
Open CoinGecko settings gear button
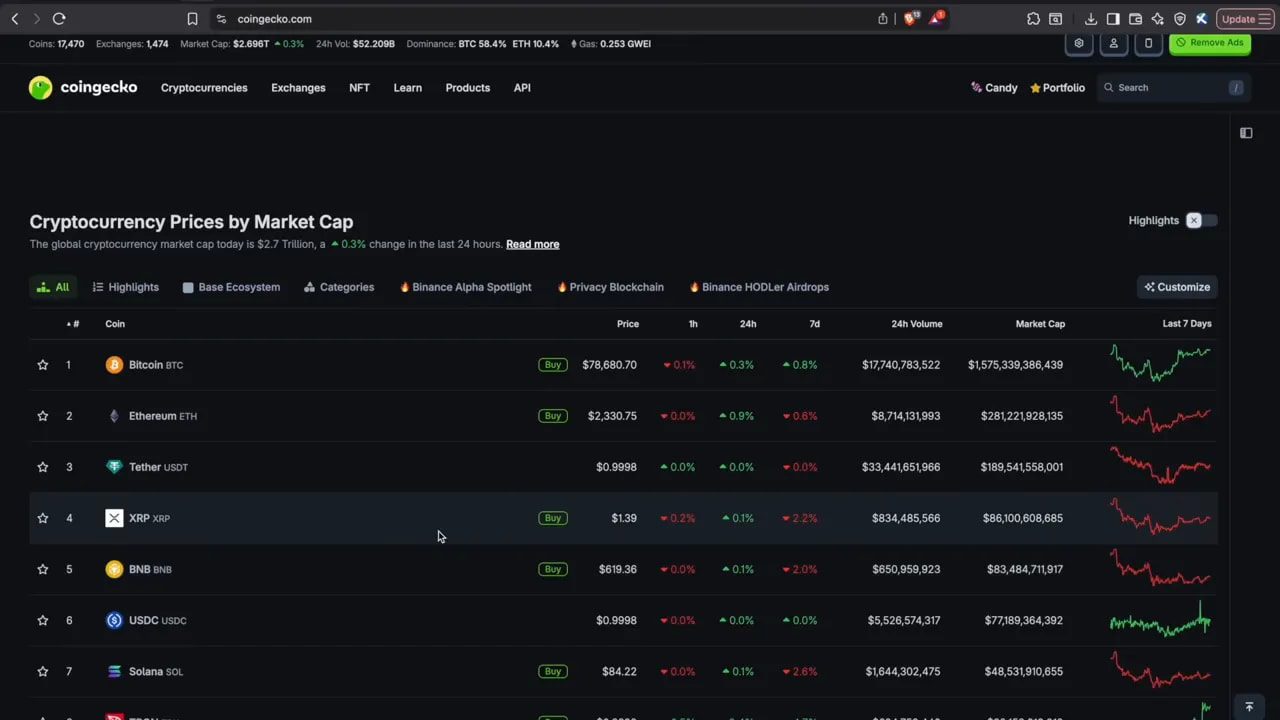tap(1078, 43)
